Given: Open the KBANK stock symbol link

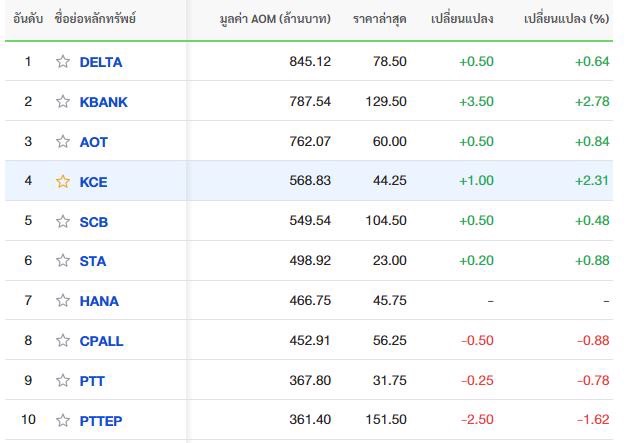Looking at the screenshot, I should pos(104,102).
